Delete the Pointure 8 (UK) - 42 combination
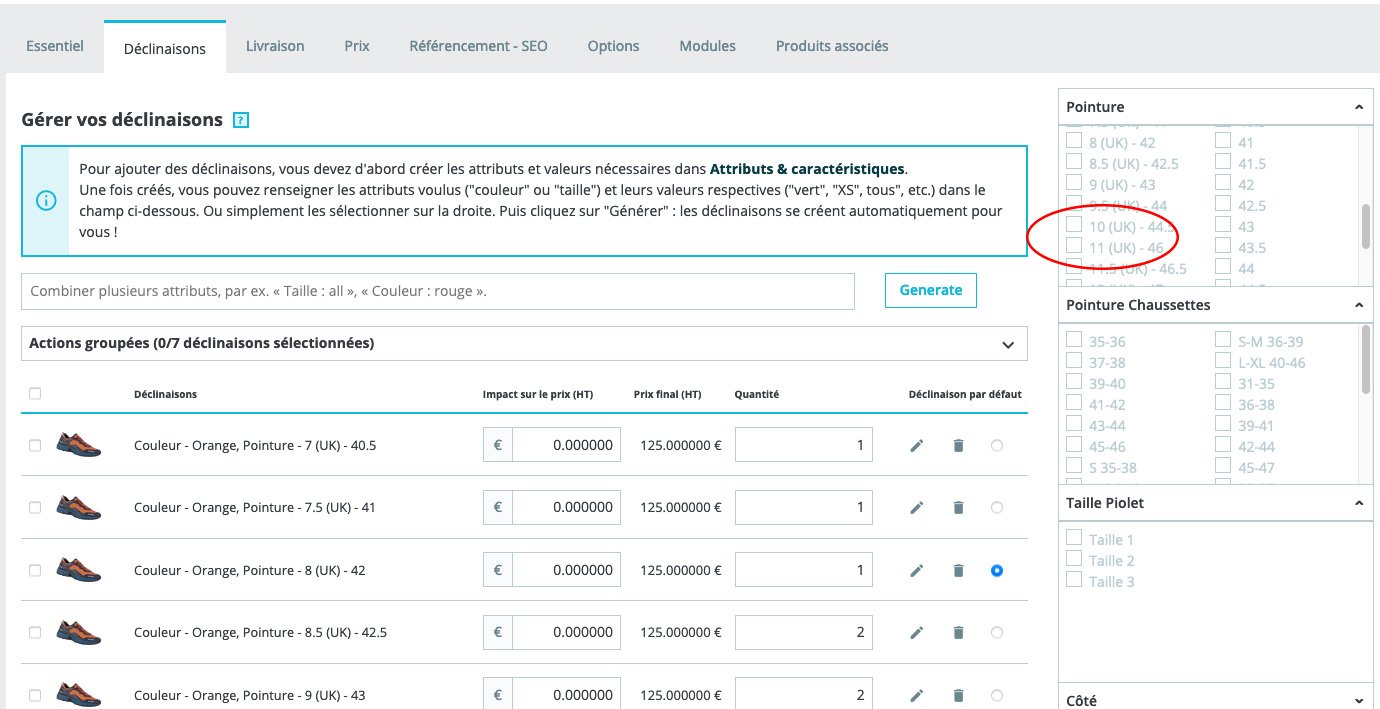The height and width of the screenshot is (709, 1380). 958,571
